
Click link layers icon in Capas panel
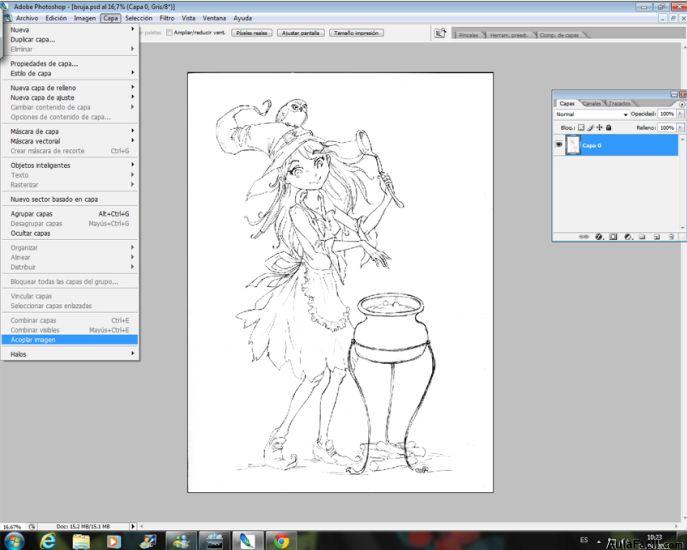tap(583, 237)
